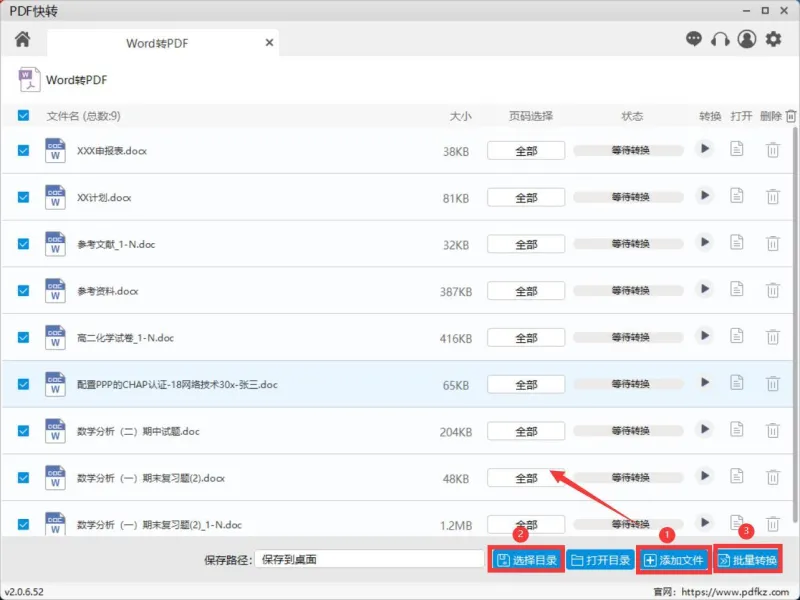Viewport: 800px width, 600px height.
Task: Open converted 高二化学试卷_1-N.doc document icon
Action: [736, 336]
